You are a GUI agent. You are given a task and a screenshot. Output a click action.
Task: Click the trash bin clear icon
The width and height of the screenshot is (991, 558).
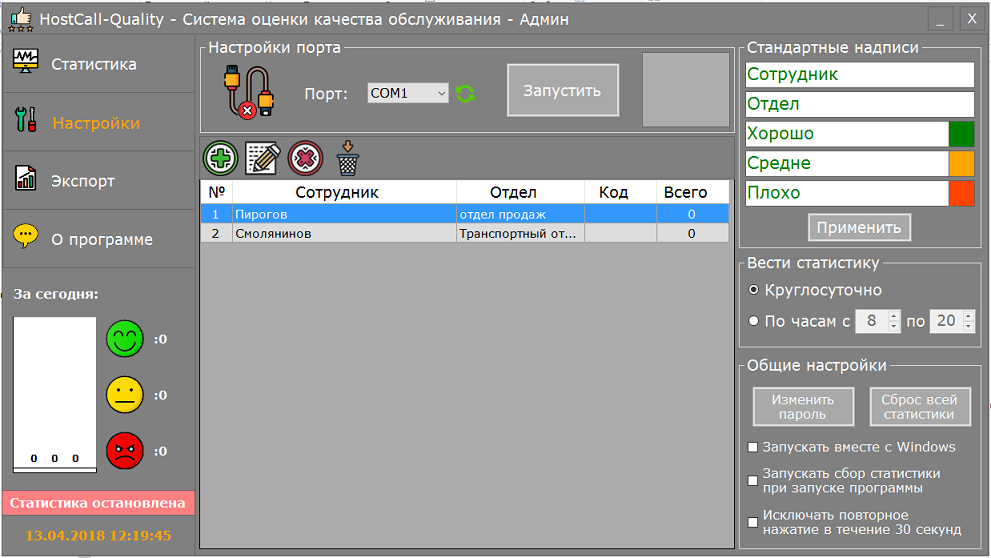(x=348, y=158)
